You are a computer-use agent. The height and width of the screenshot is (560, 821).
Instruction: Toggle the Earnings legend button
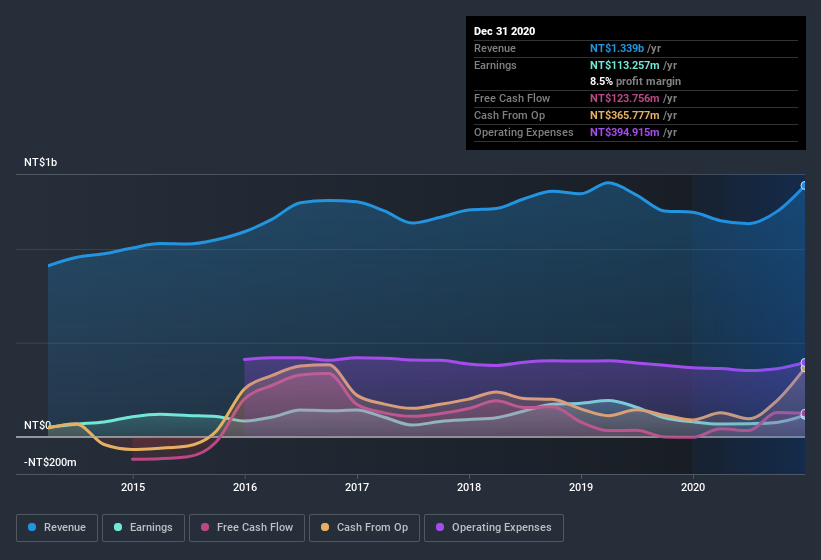(144, 527)
